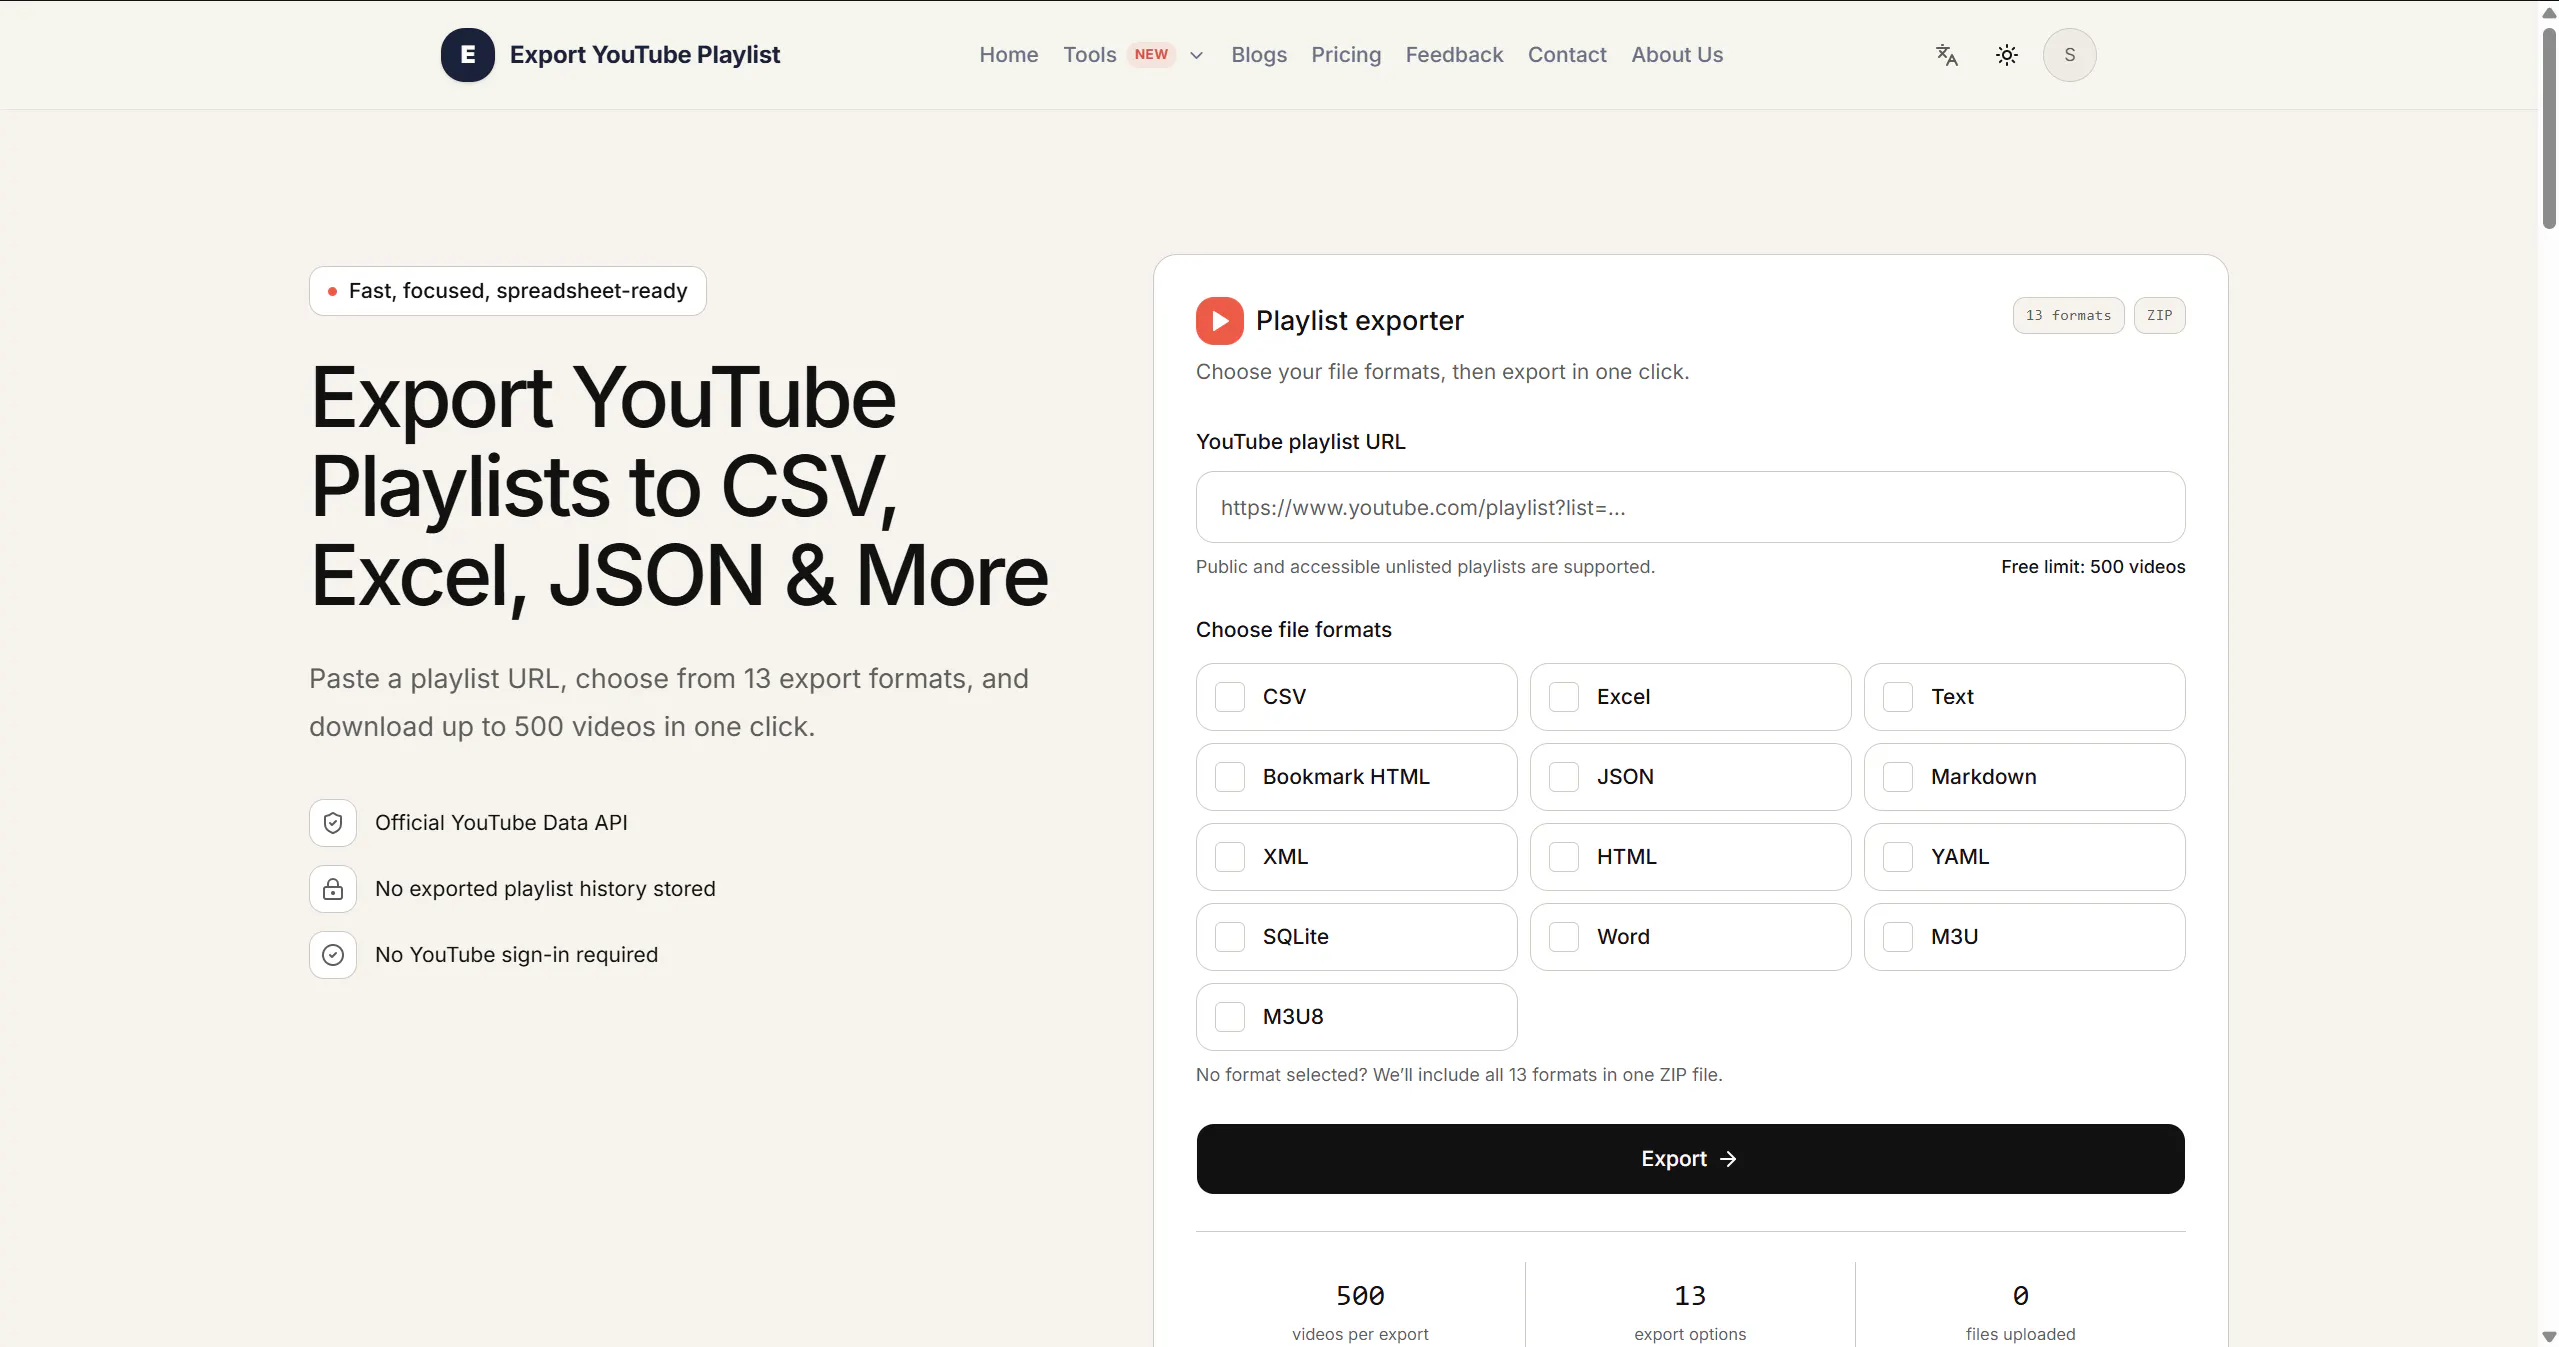Check the Excel format checkbox

click(1563, 697)
